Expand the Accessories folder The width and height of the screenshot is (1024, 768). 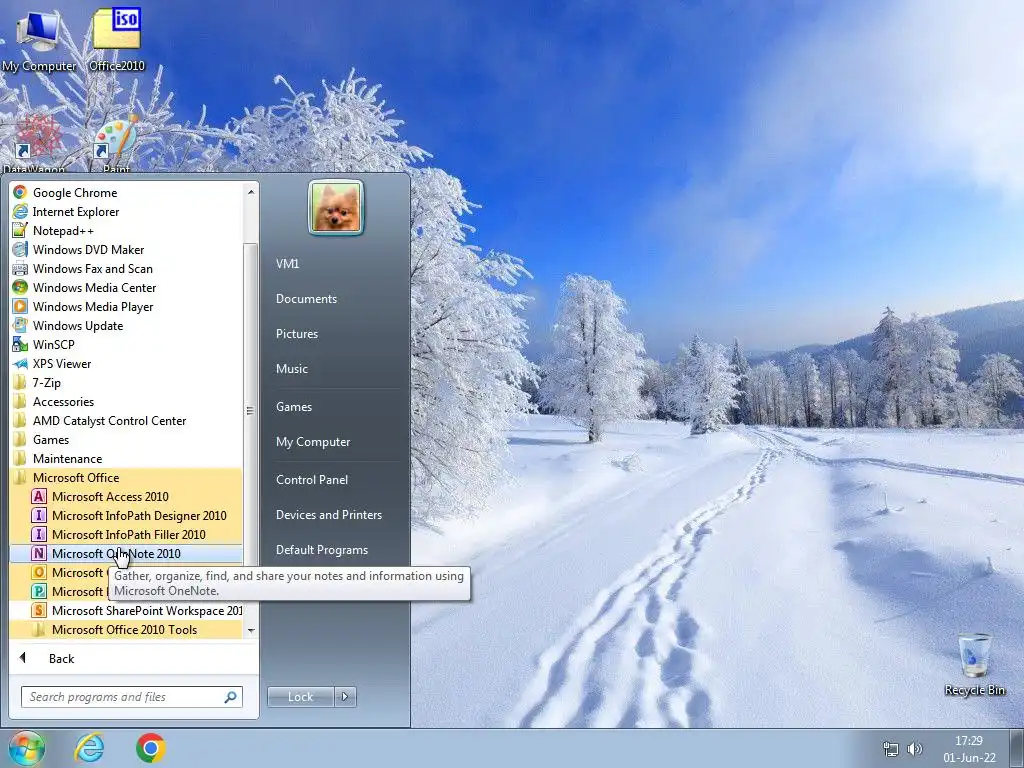click(125, 402)
